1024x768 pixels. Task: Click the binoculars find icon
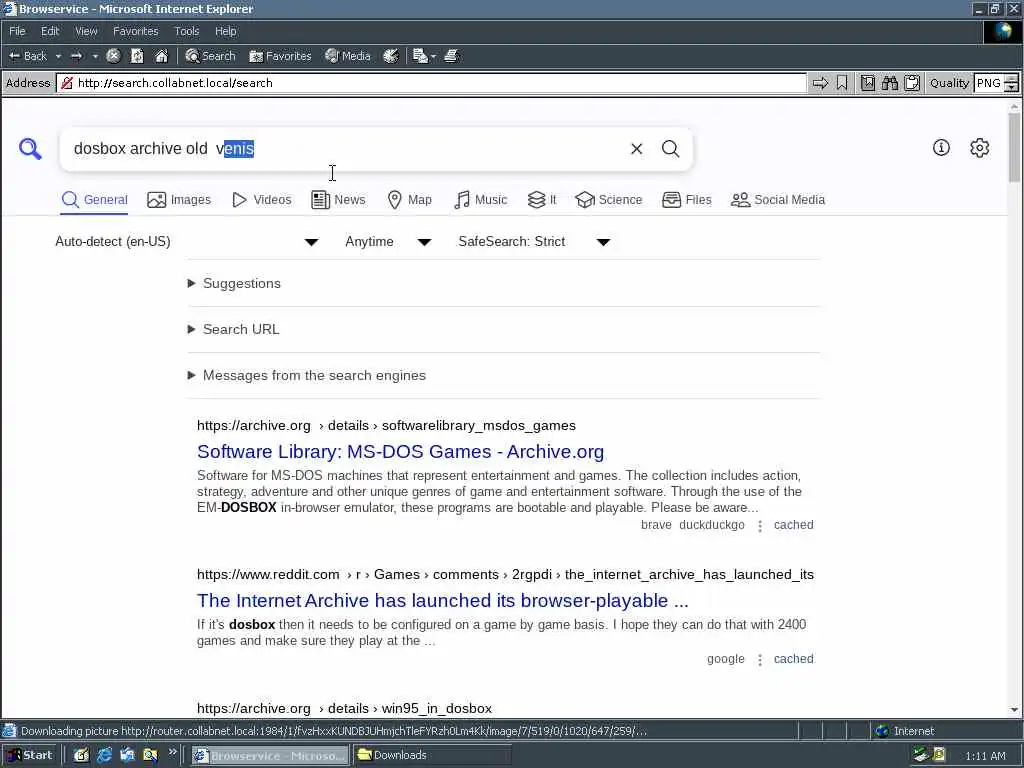coord(889,83)
